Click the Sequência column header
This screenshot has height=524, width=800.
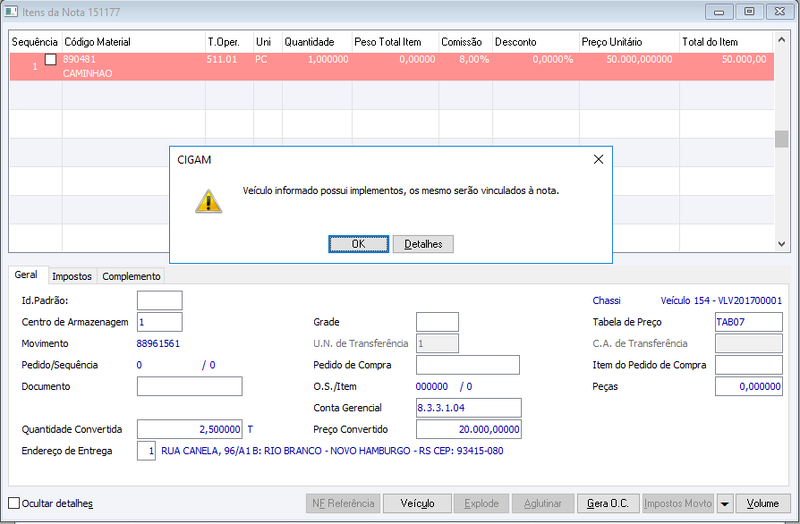(35, 42)
